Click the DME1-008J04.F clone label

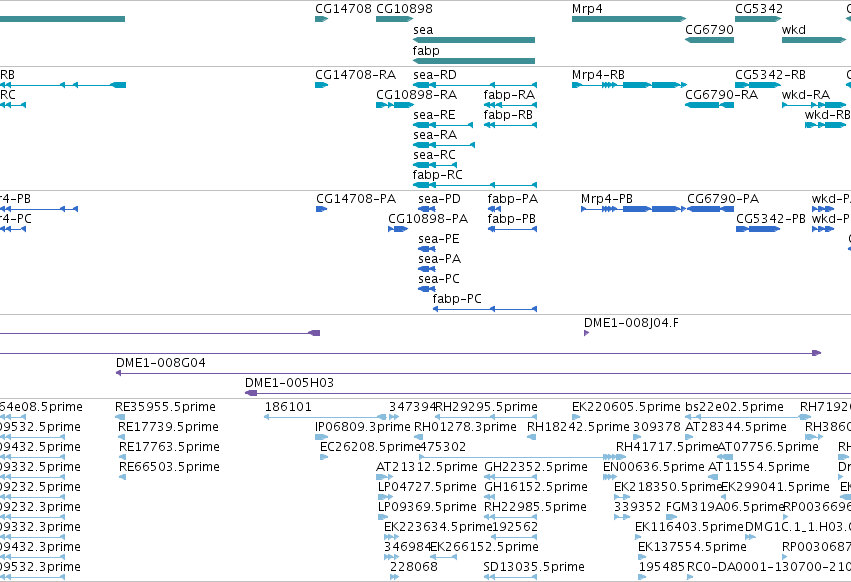pos(631,323)
